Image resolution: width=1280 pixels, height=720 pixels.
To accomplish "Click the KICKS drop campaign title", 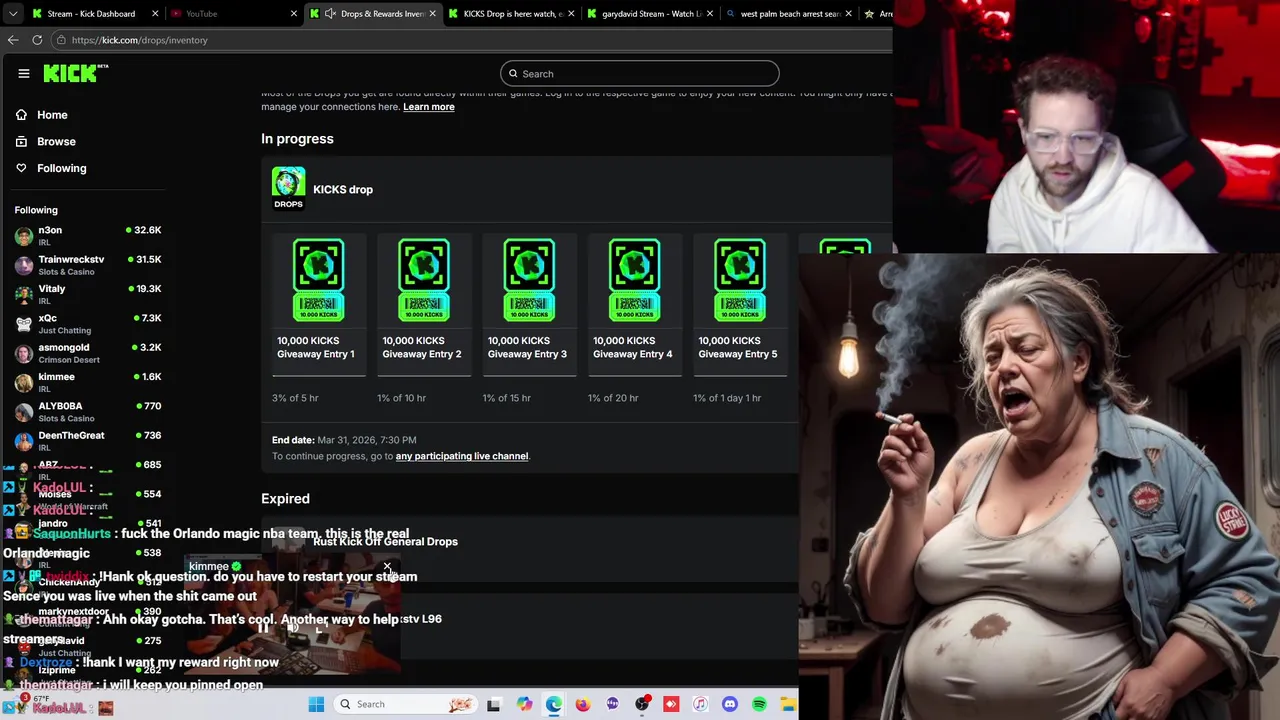I will tap(343, 189).
